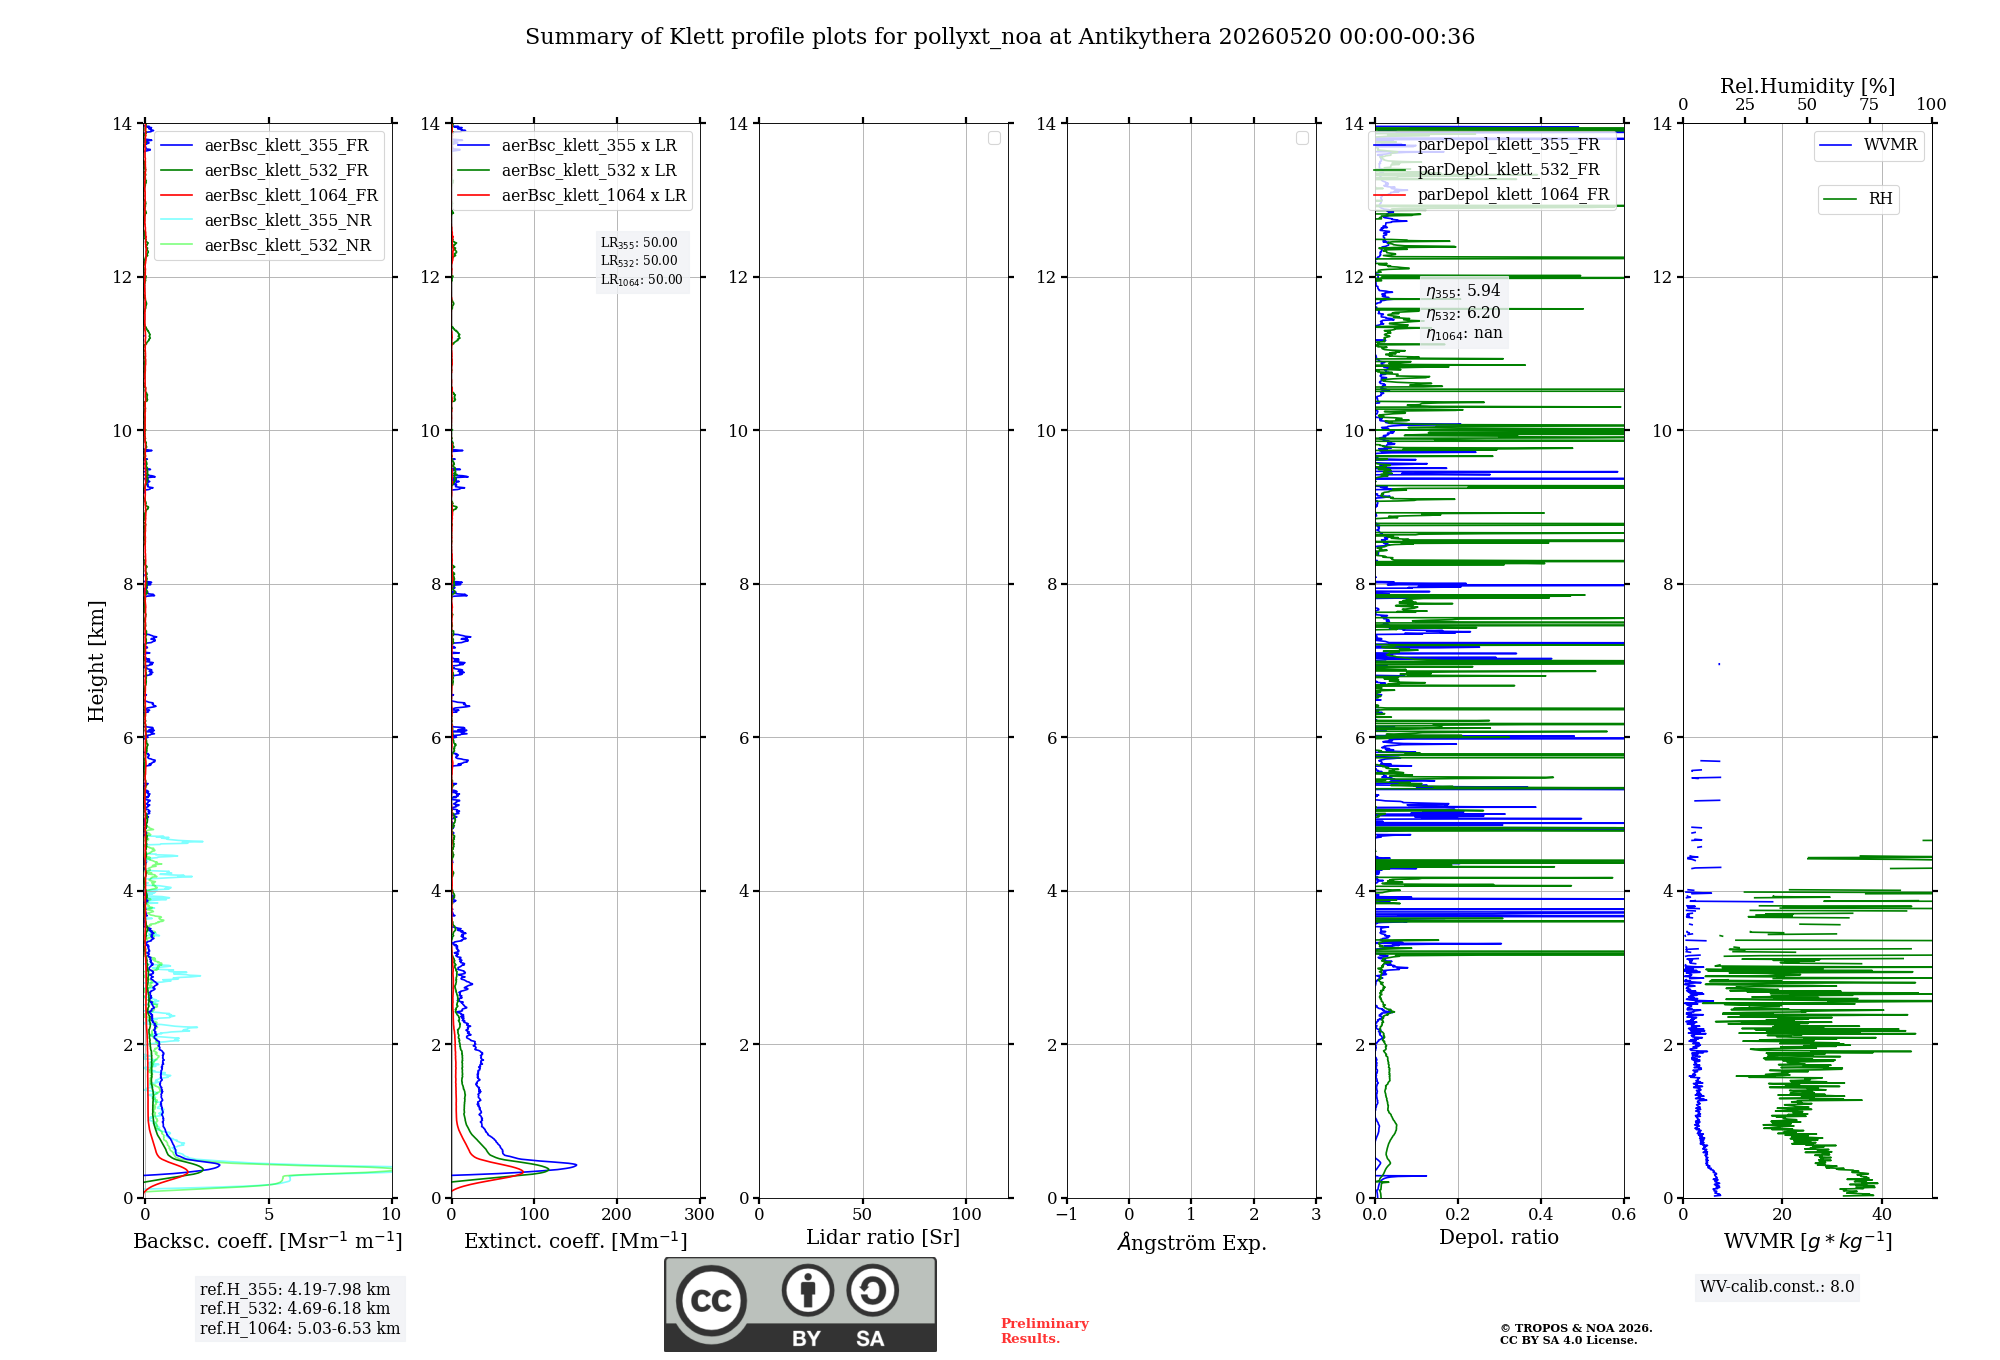Select legend entry aerBsc_klett_1064 x LR
This screenshot has height=1360, width=2000.
pyautogui.click(x=594, y=195)
